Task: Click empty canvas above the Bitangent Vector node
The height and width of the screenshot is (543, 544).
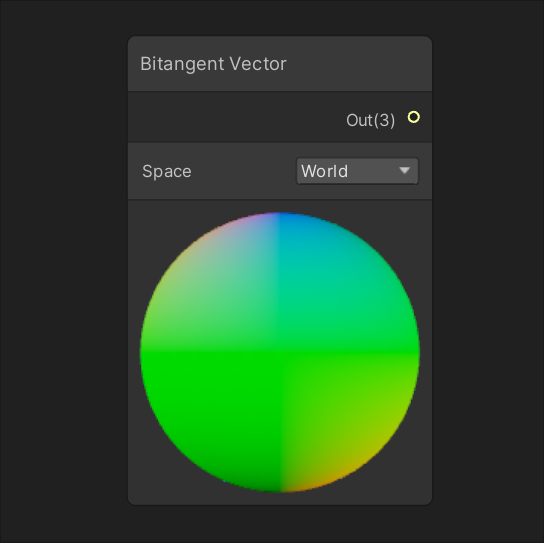Action: click(x=280, y=17)
